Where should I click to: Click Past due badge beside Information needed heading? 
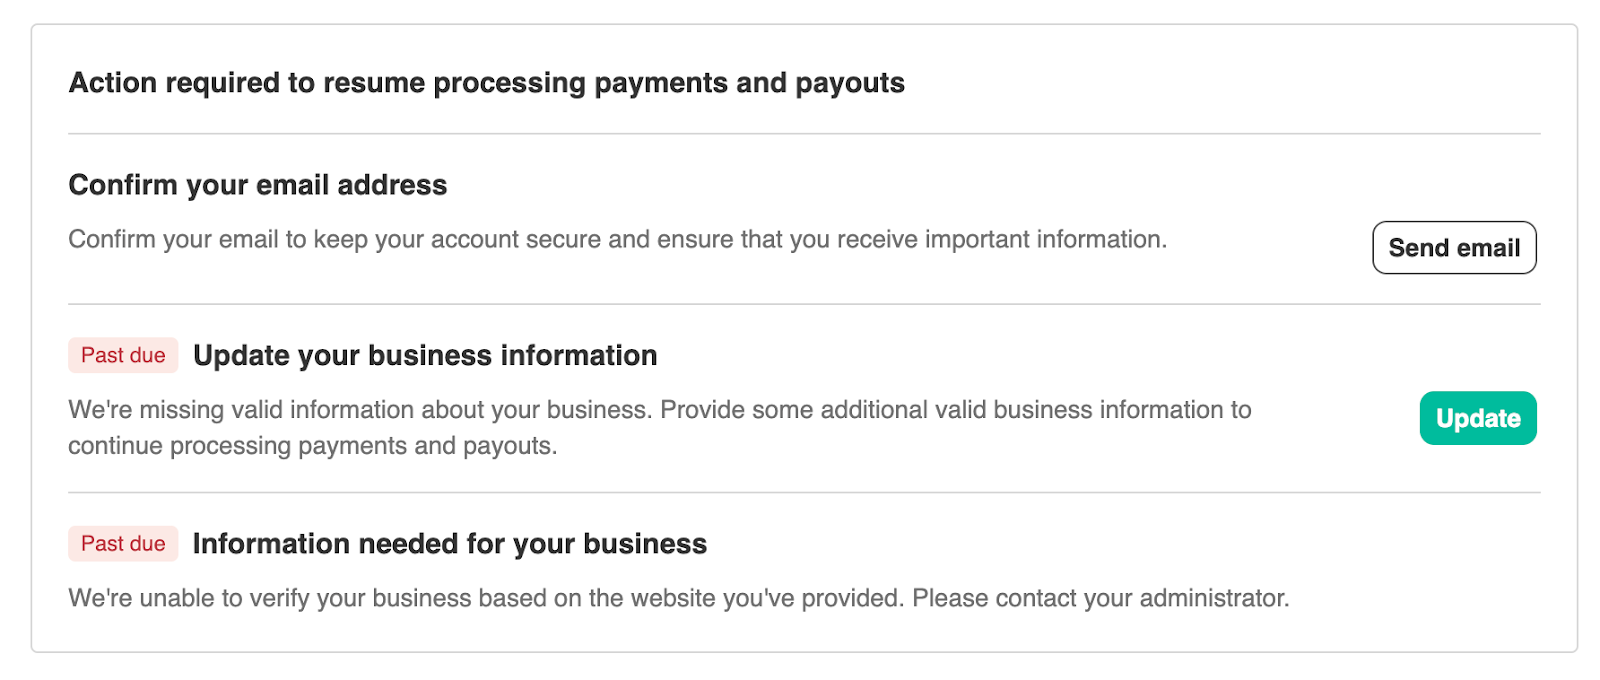(123, 543)
